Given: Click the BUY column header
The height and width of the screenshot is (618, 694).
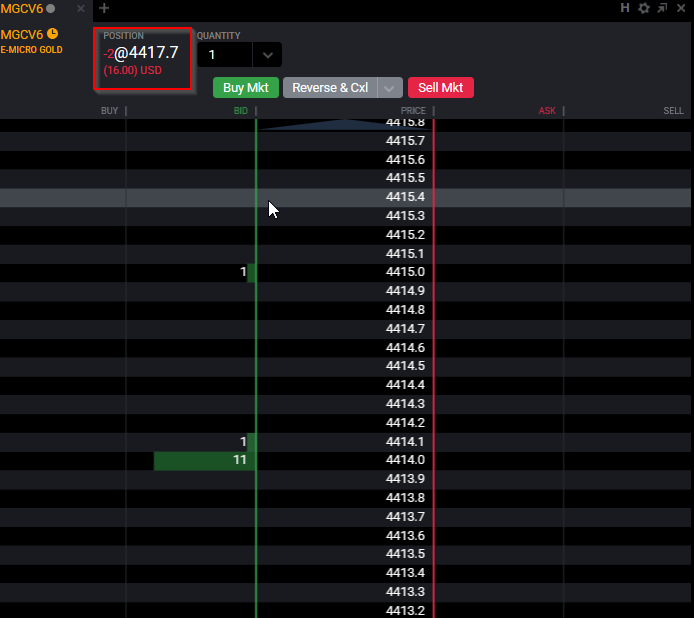Looking at the screenshot, I should [x=109, y=111].
